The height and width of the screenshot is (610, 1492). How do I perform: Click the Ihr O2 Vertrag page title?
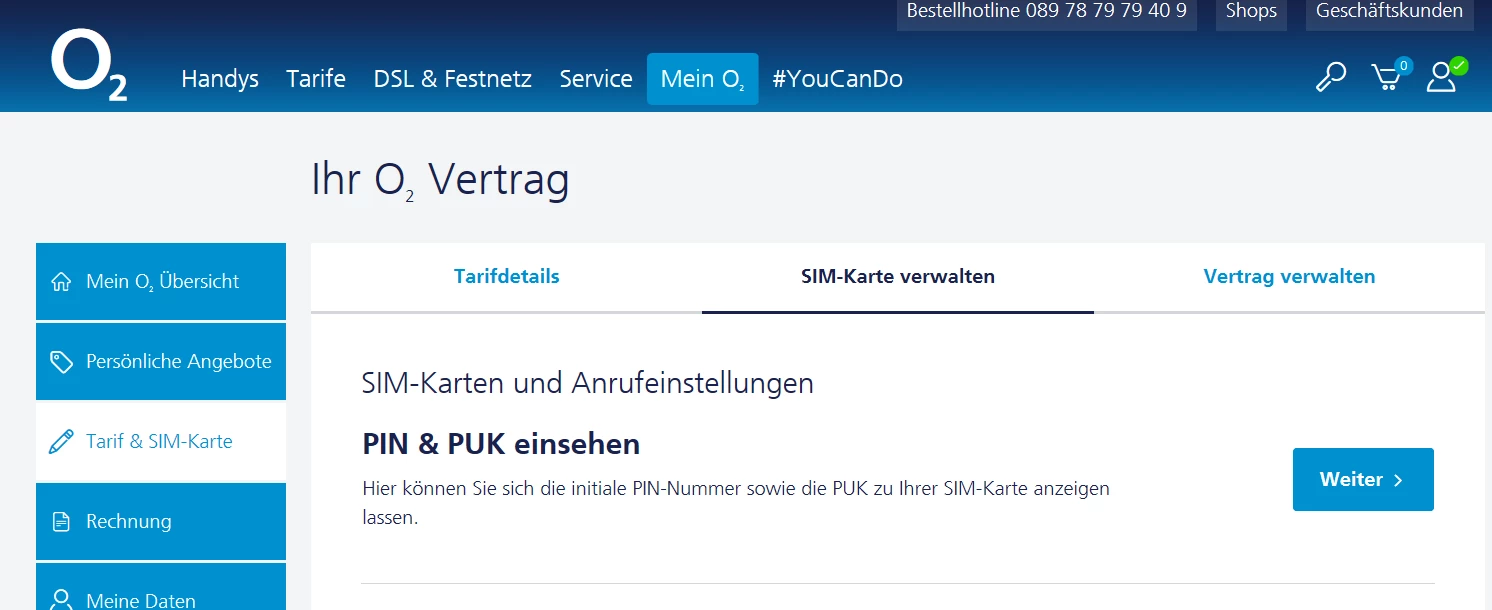pyautogui.click(x=440, y=181)
